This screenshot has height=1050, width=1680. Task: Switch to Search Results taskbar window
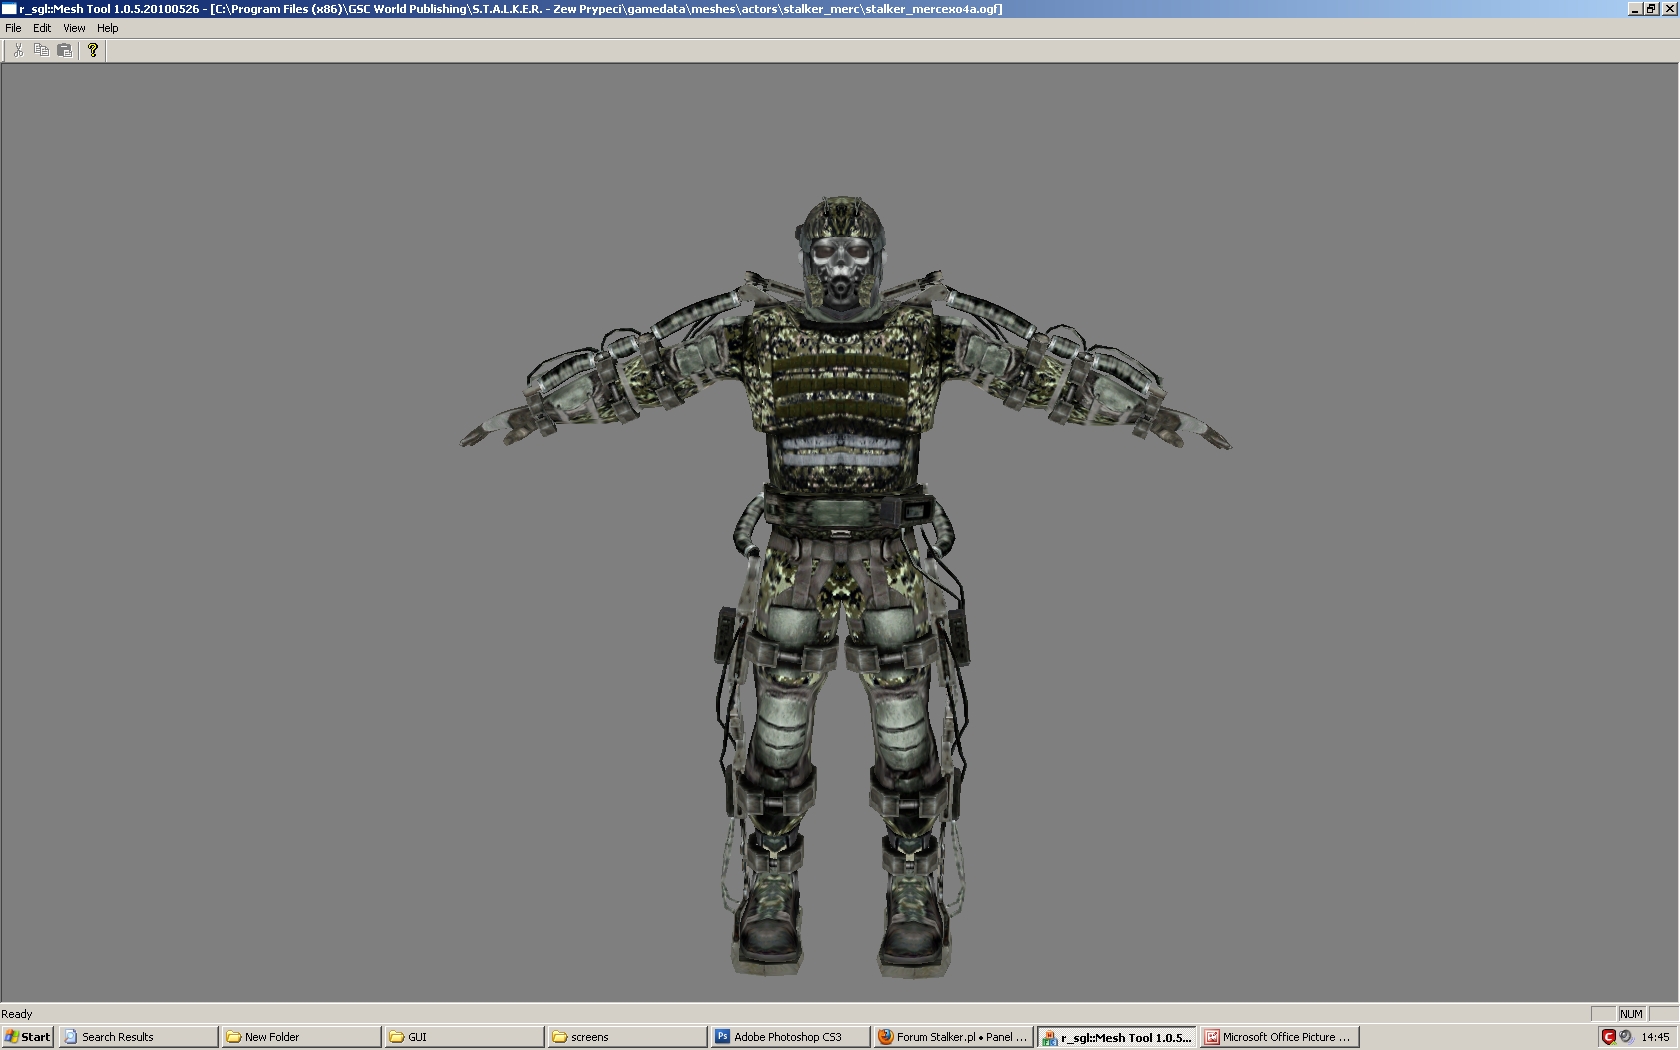(x=138, y=1037)
